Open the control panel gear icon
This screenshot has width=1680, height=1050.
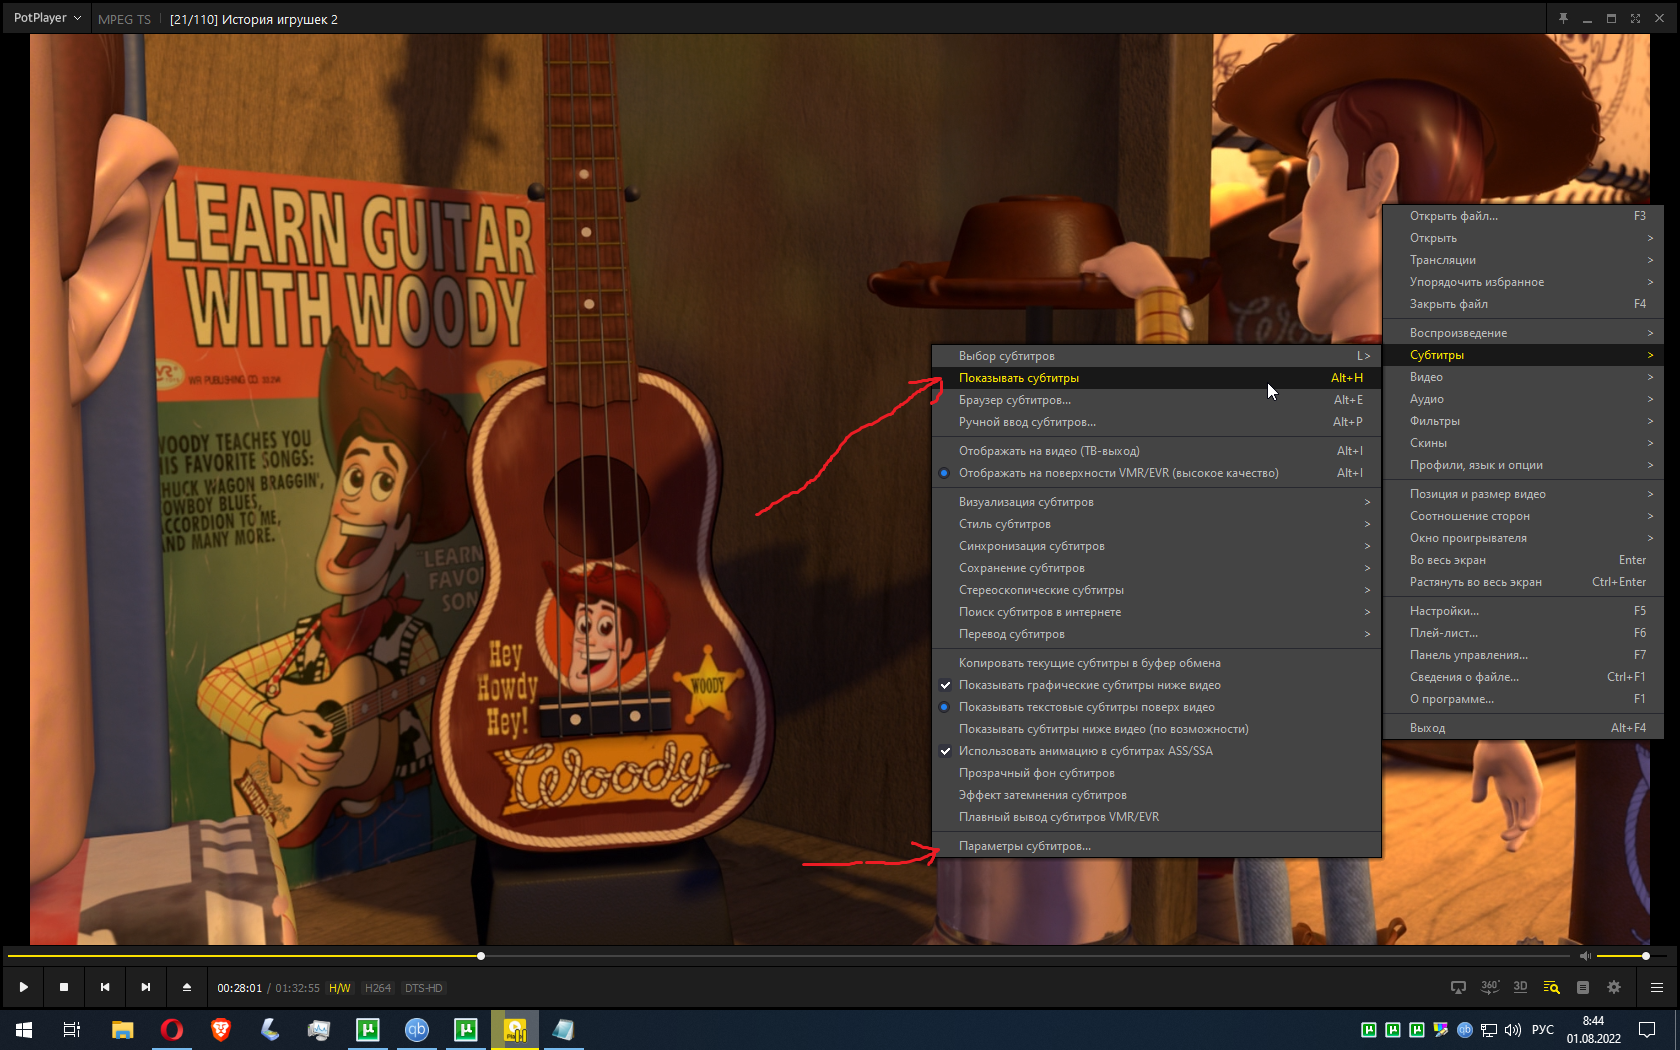coord(1614,987)
